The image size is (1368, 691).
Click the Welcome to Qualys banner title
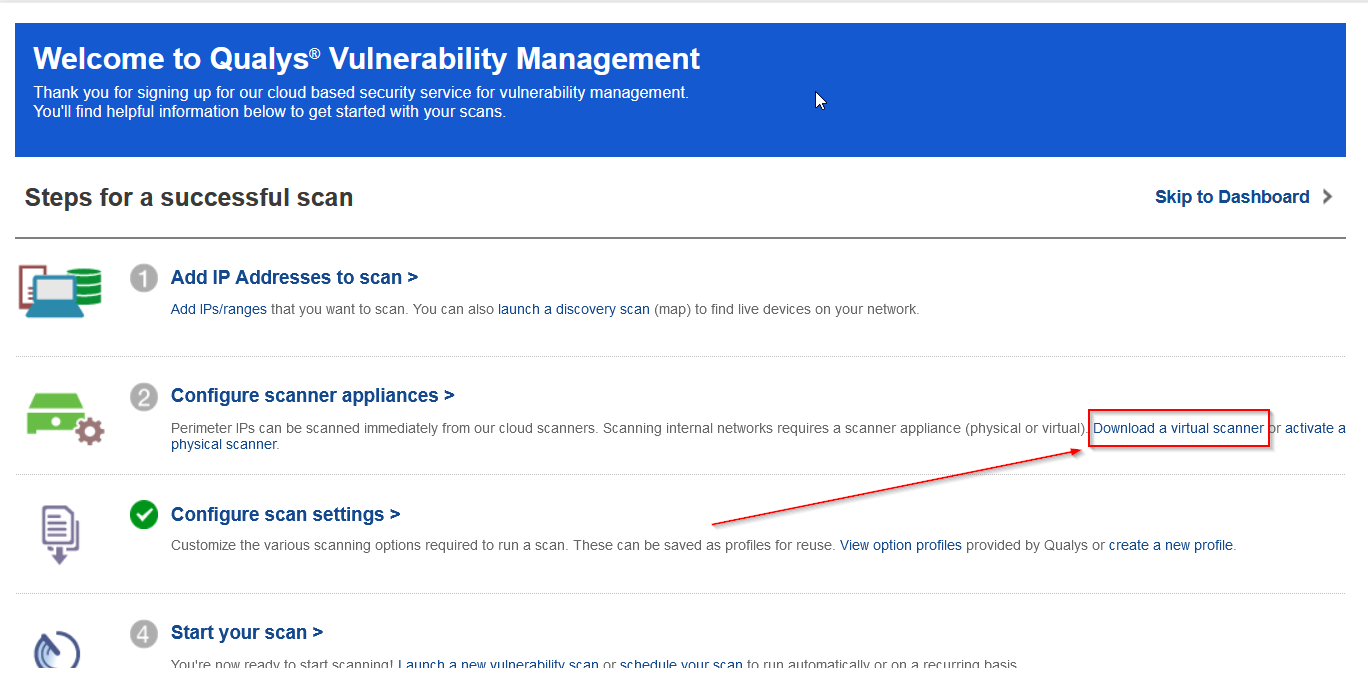pyautogui.click(x=366, y=58)
